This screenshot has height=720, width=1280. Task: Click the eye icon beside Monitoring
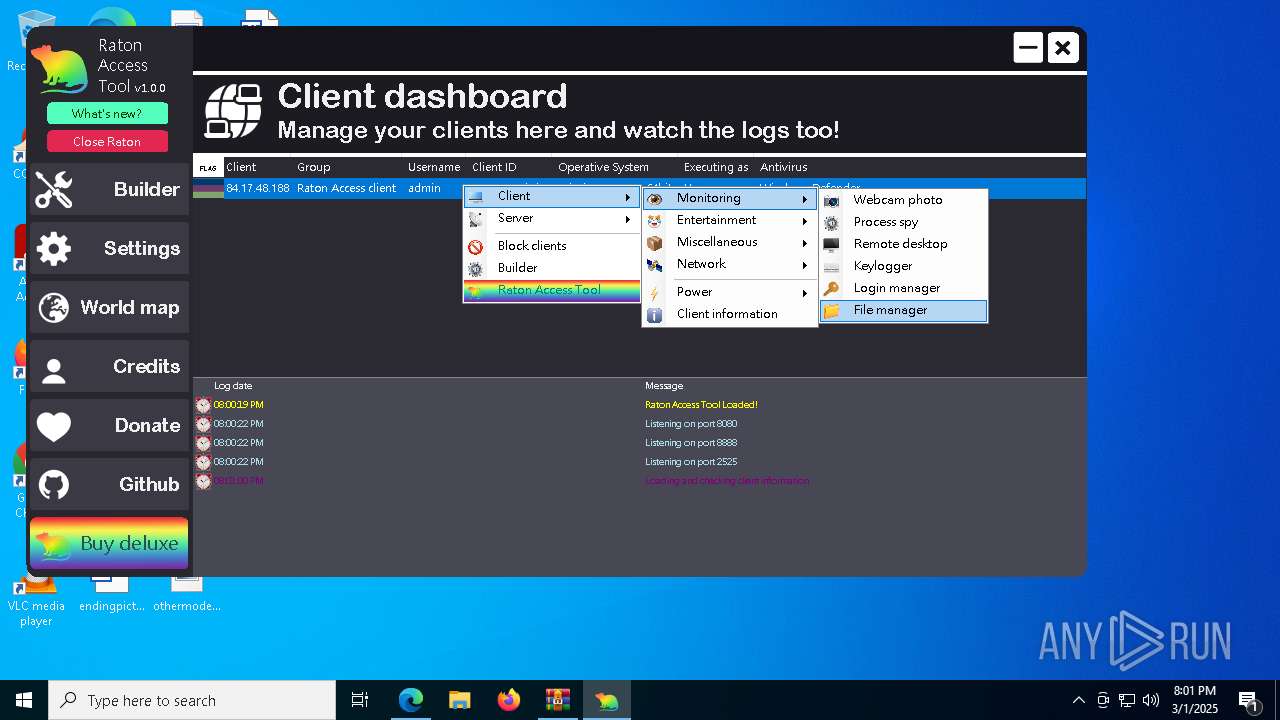654,198
